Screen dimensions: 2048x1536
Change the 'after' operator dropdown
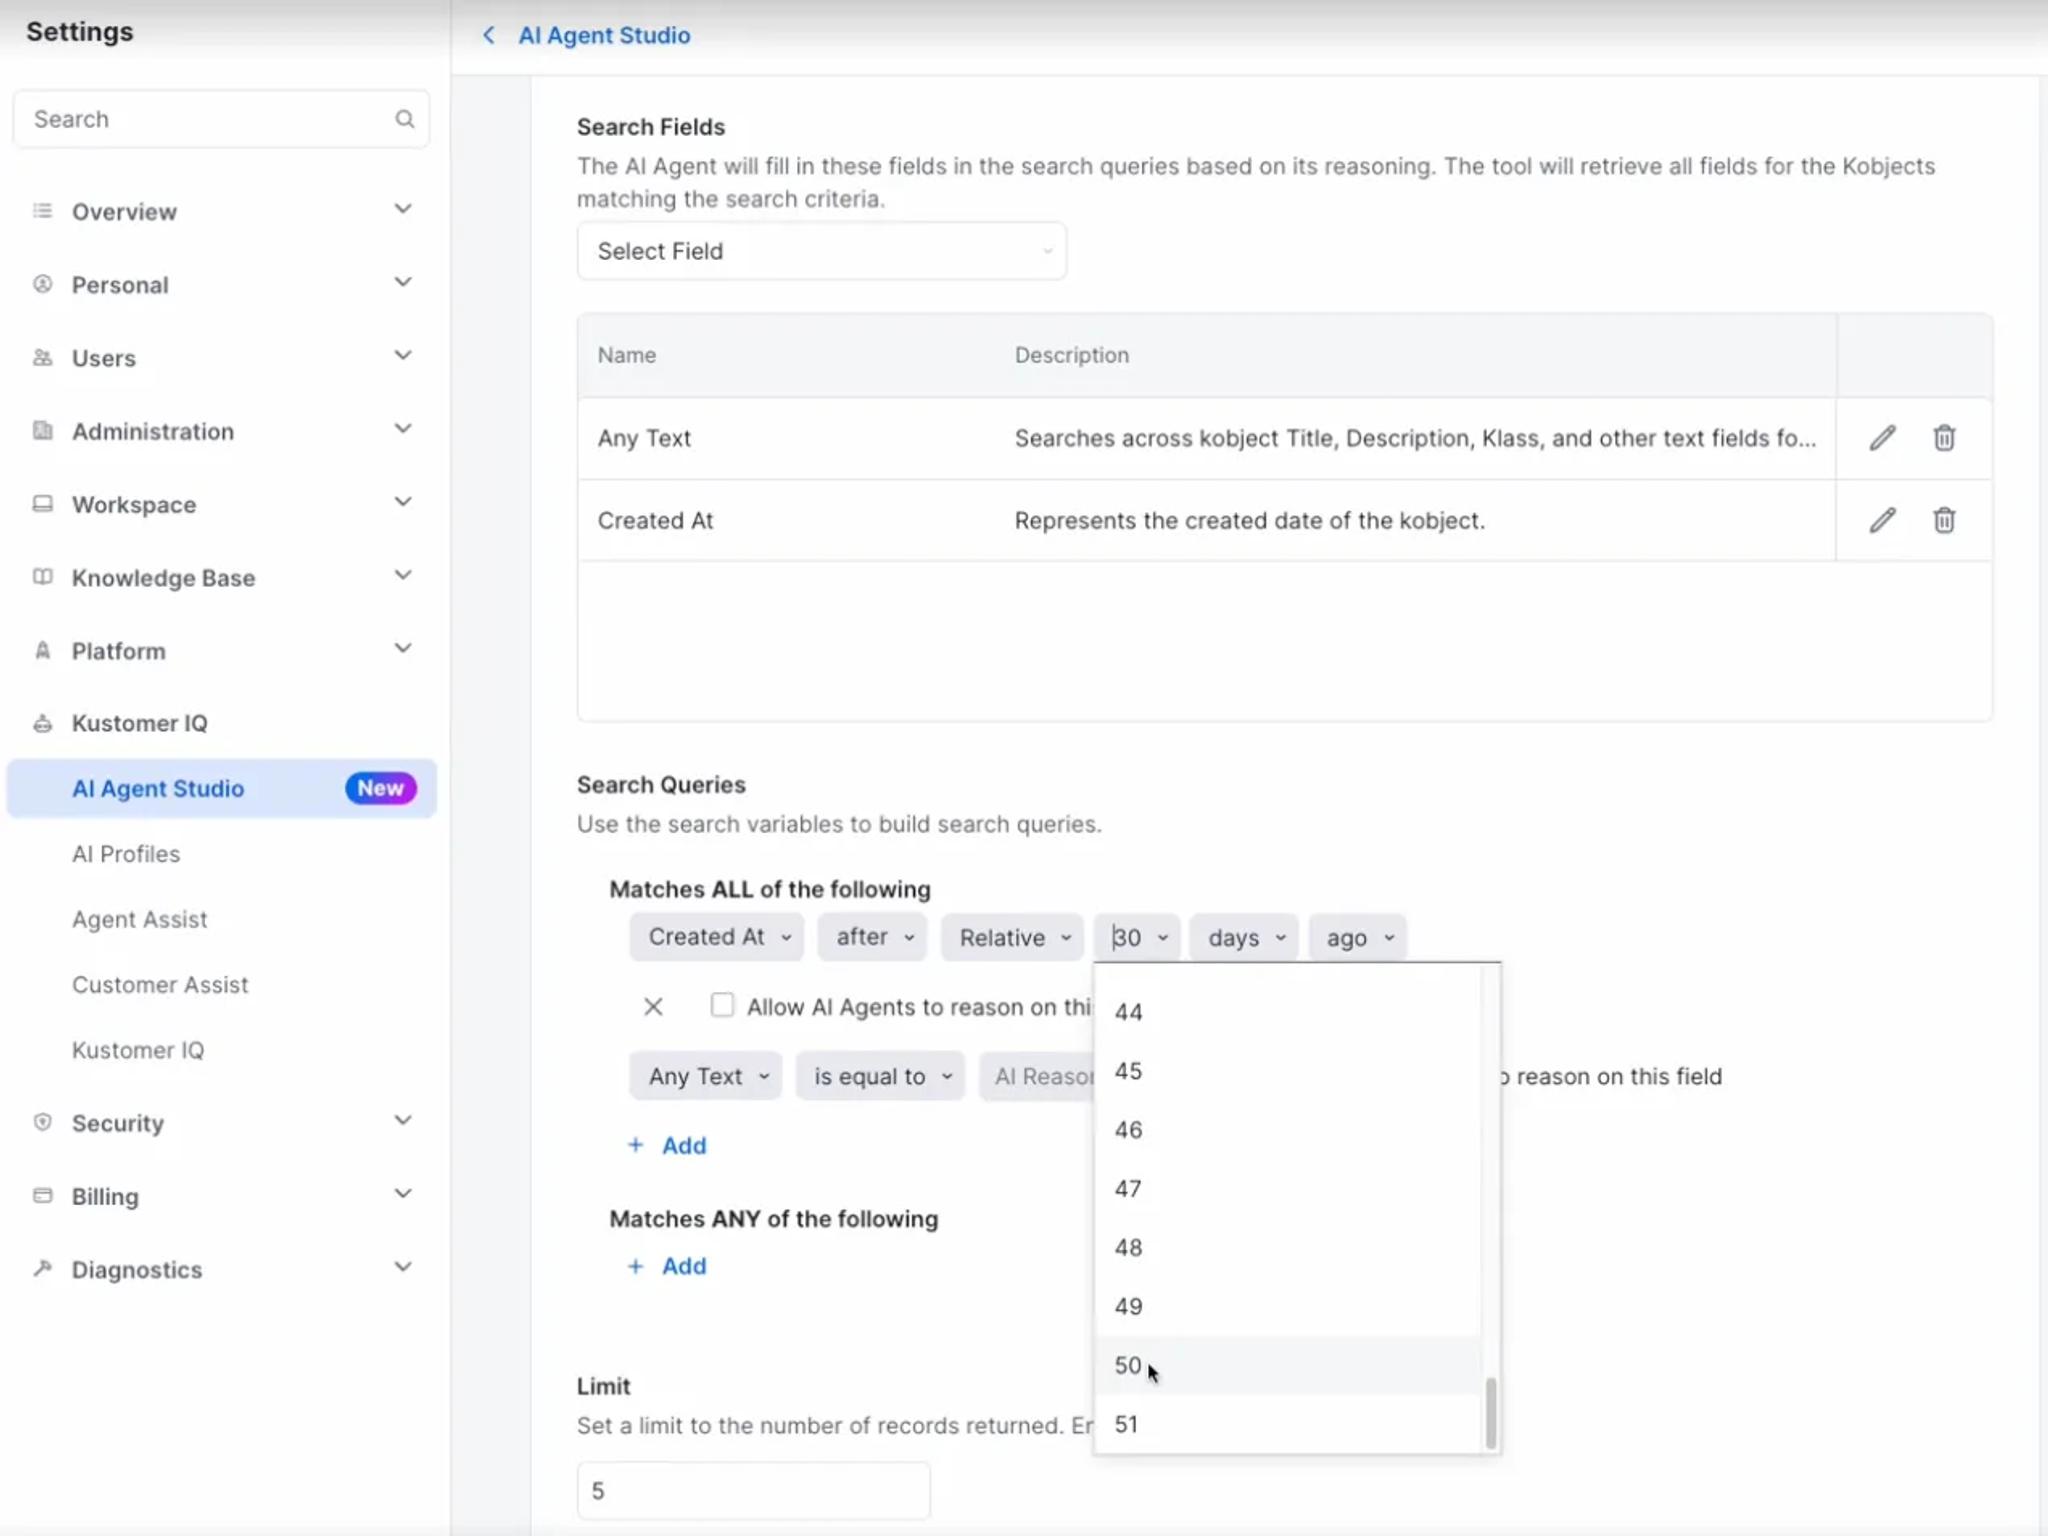point(872,938)
